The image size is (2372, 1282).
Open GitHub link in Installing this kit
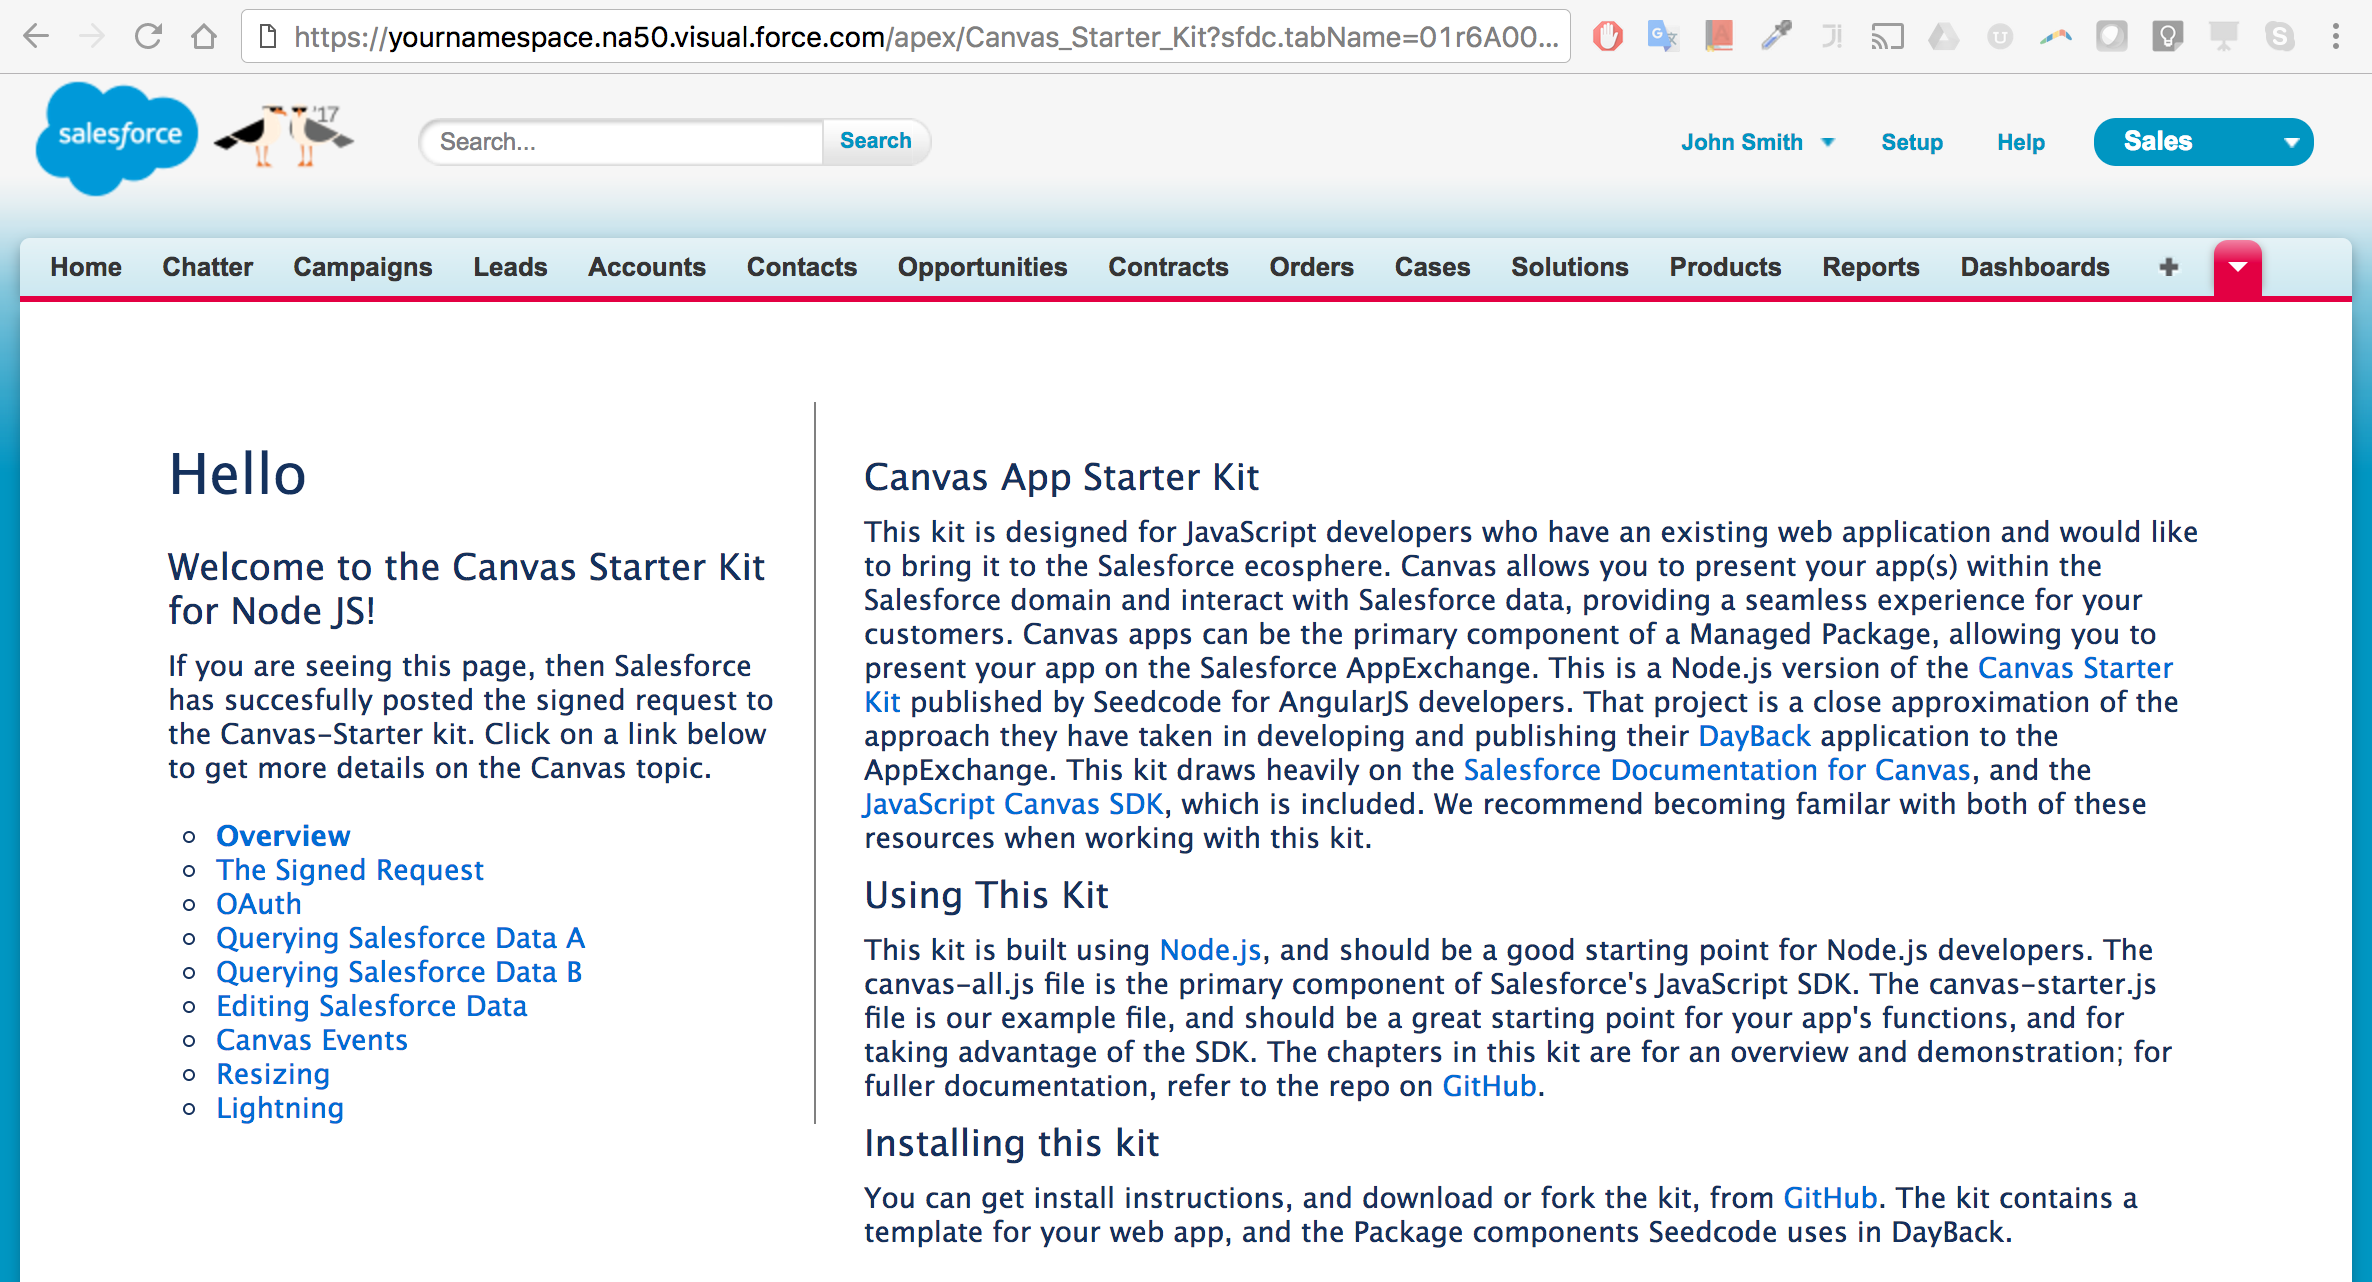point(1830,1198)
